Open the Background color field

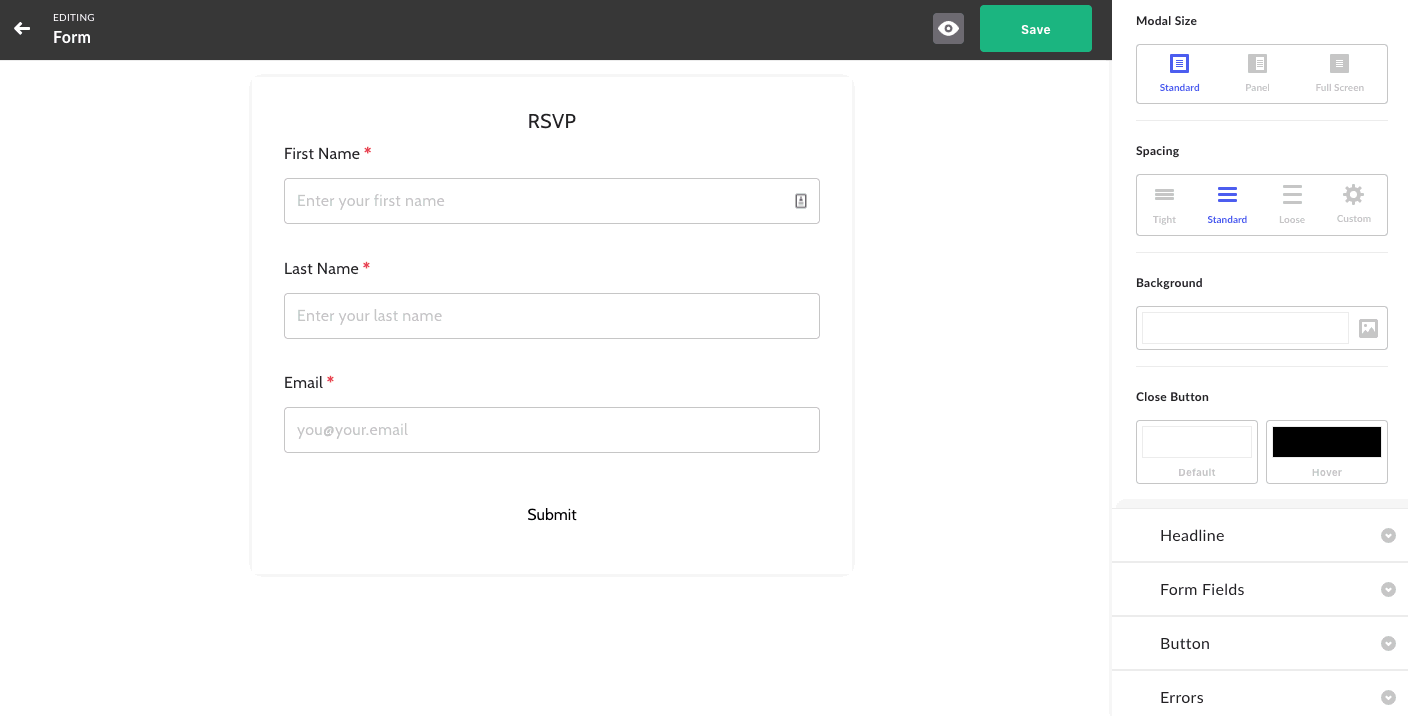coord(1245,328)
